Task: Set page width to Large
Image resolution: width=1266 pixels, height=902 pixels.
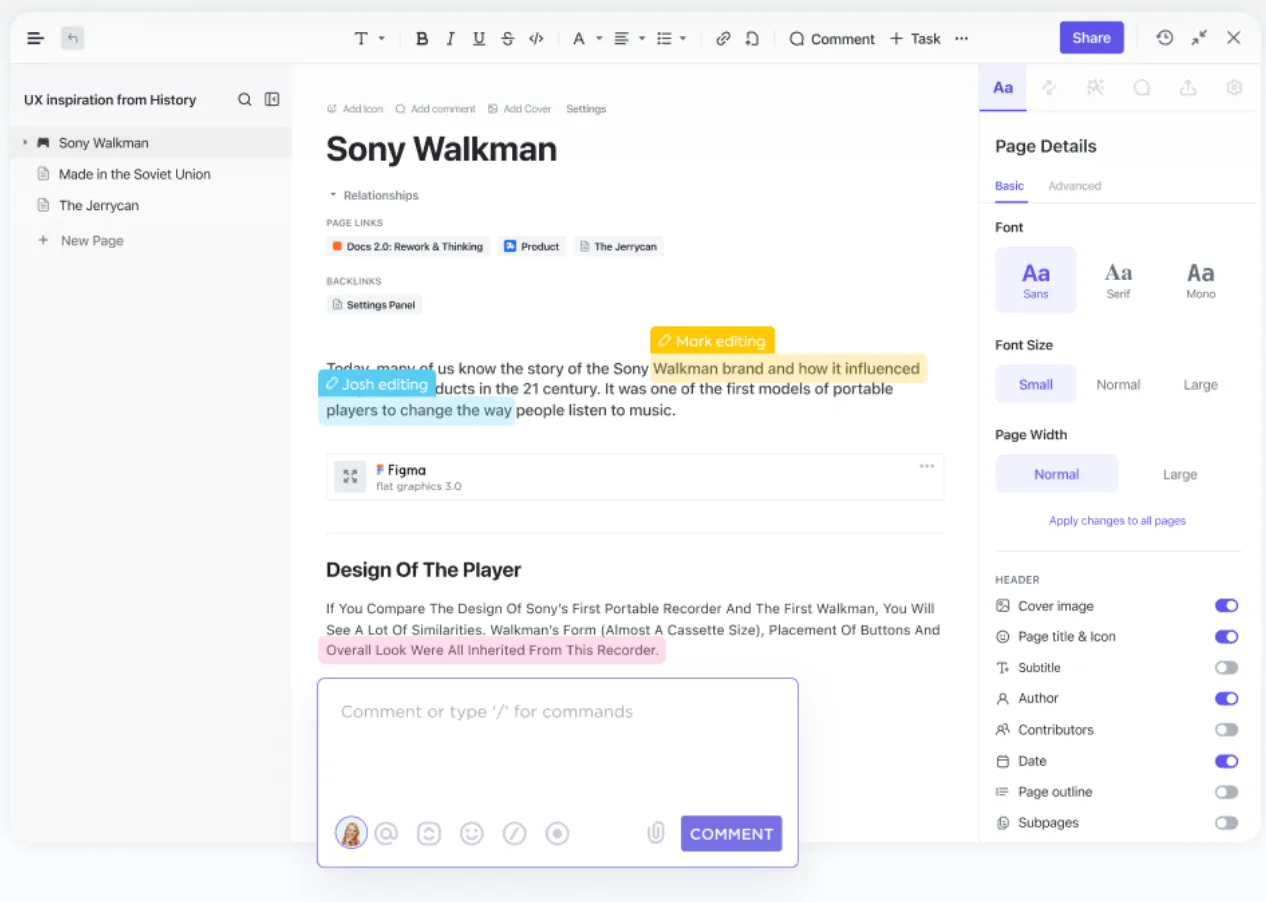Action: coord(1180,474)
